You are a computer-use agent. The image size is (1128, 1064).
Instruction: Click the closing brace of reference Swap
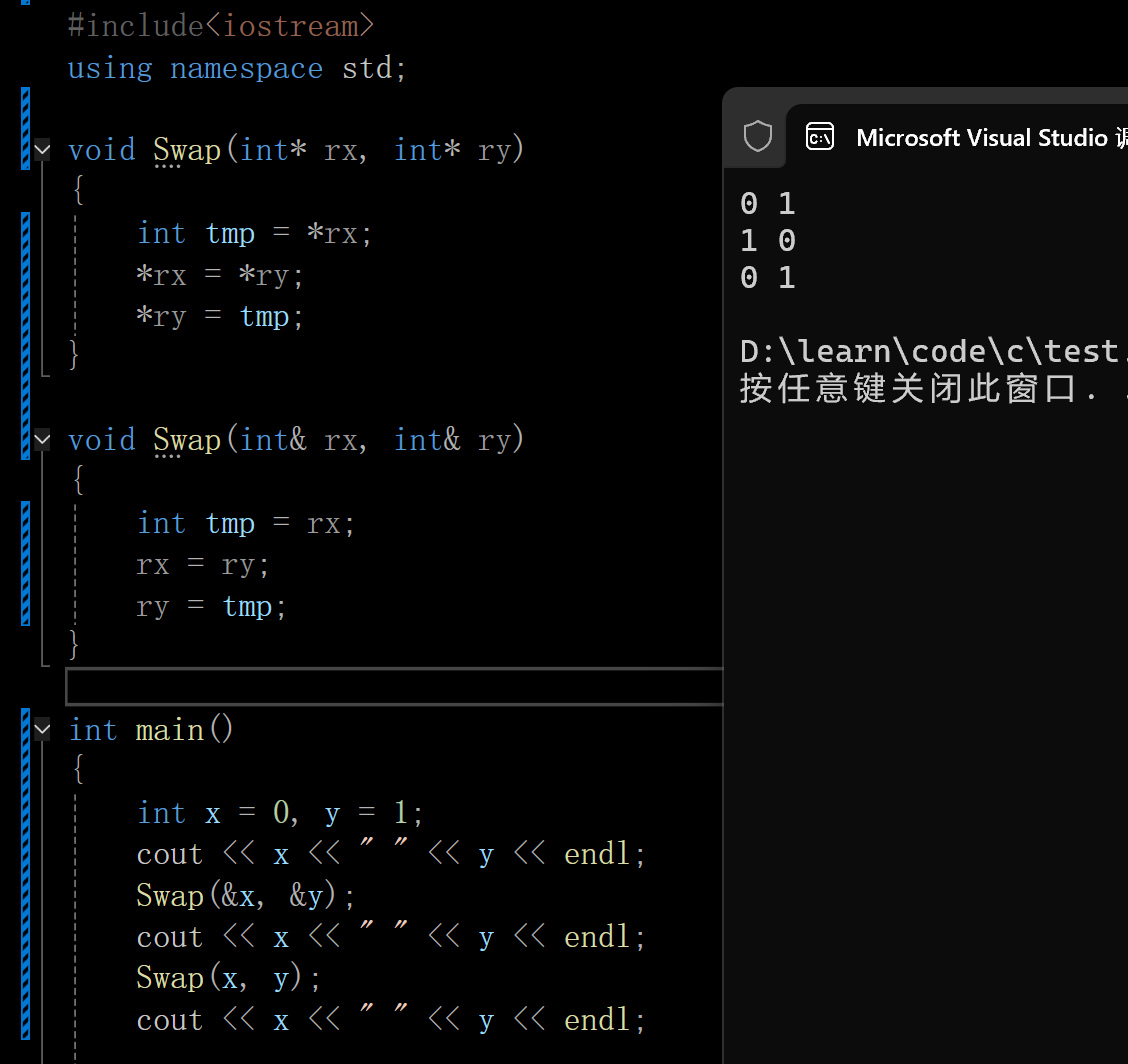pyautogui.click(x=74, y=645)
